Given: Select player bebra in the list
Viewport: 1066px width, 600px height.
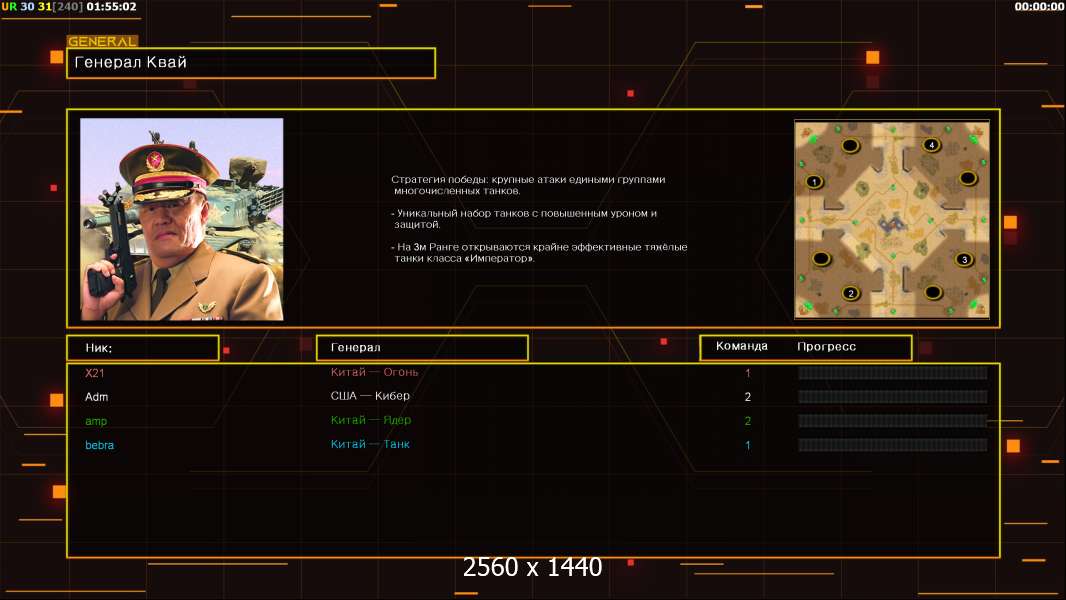Looking at the screenshot, I should (x=99, y=445).
